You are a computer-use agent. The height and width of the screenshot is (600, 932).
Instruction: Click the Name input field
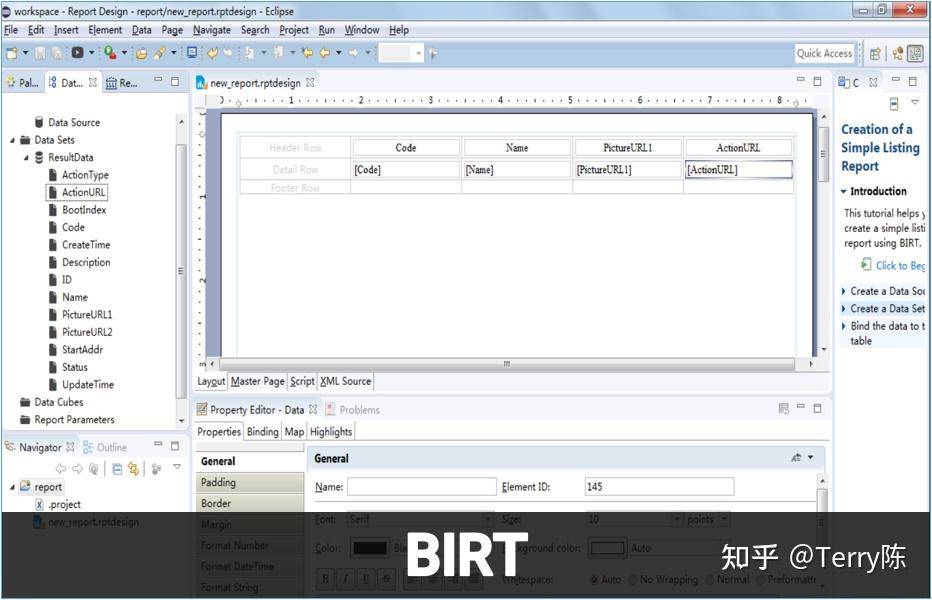421,486
